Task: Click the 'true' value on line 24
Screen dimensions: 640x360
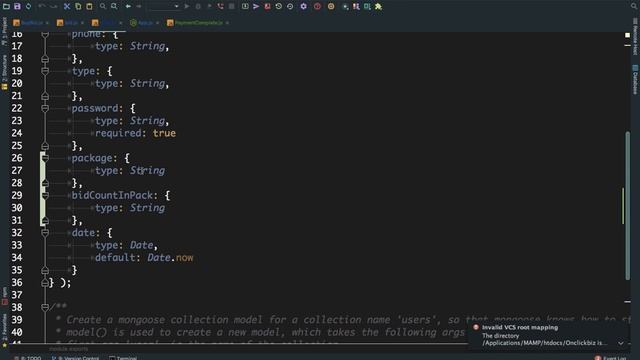Action: pos(164,133)
